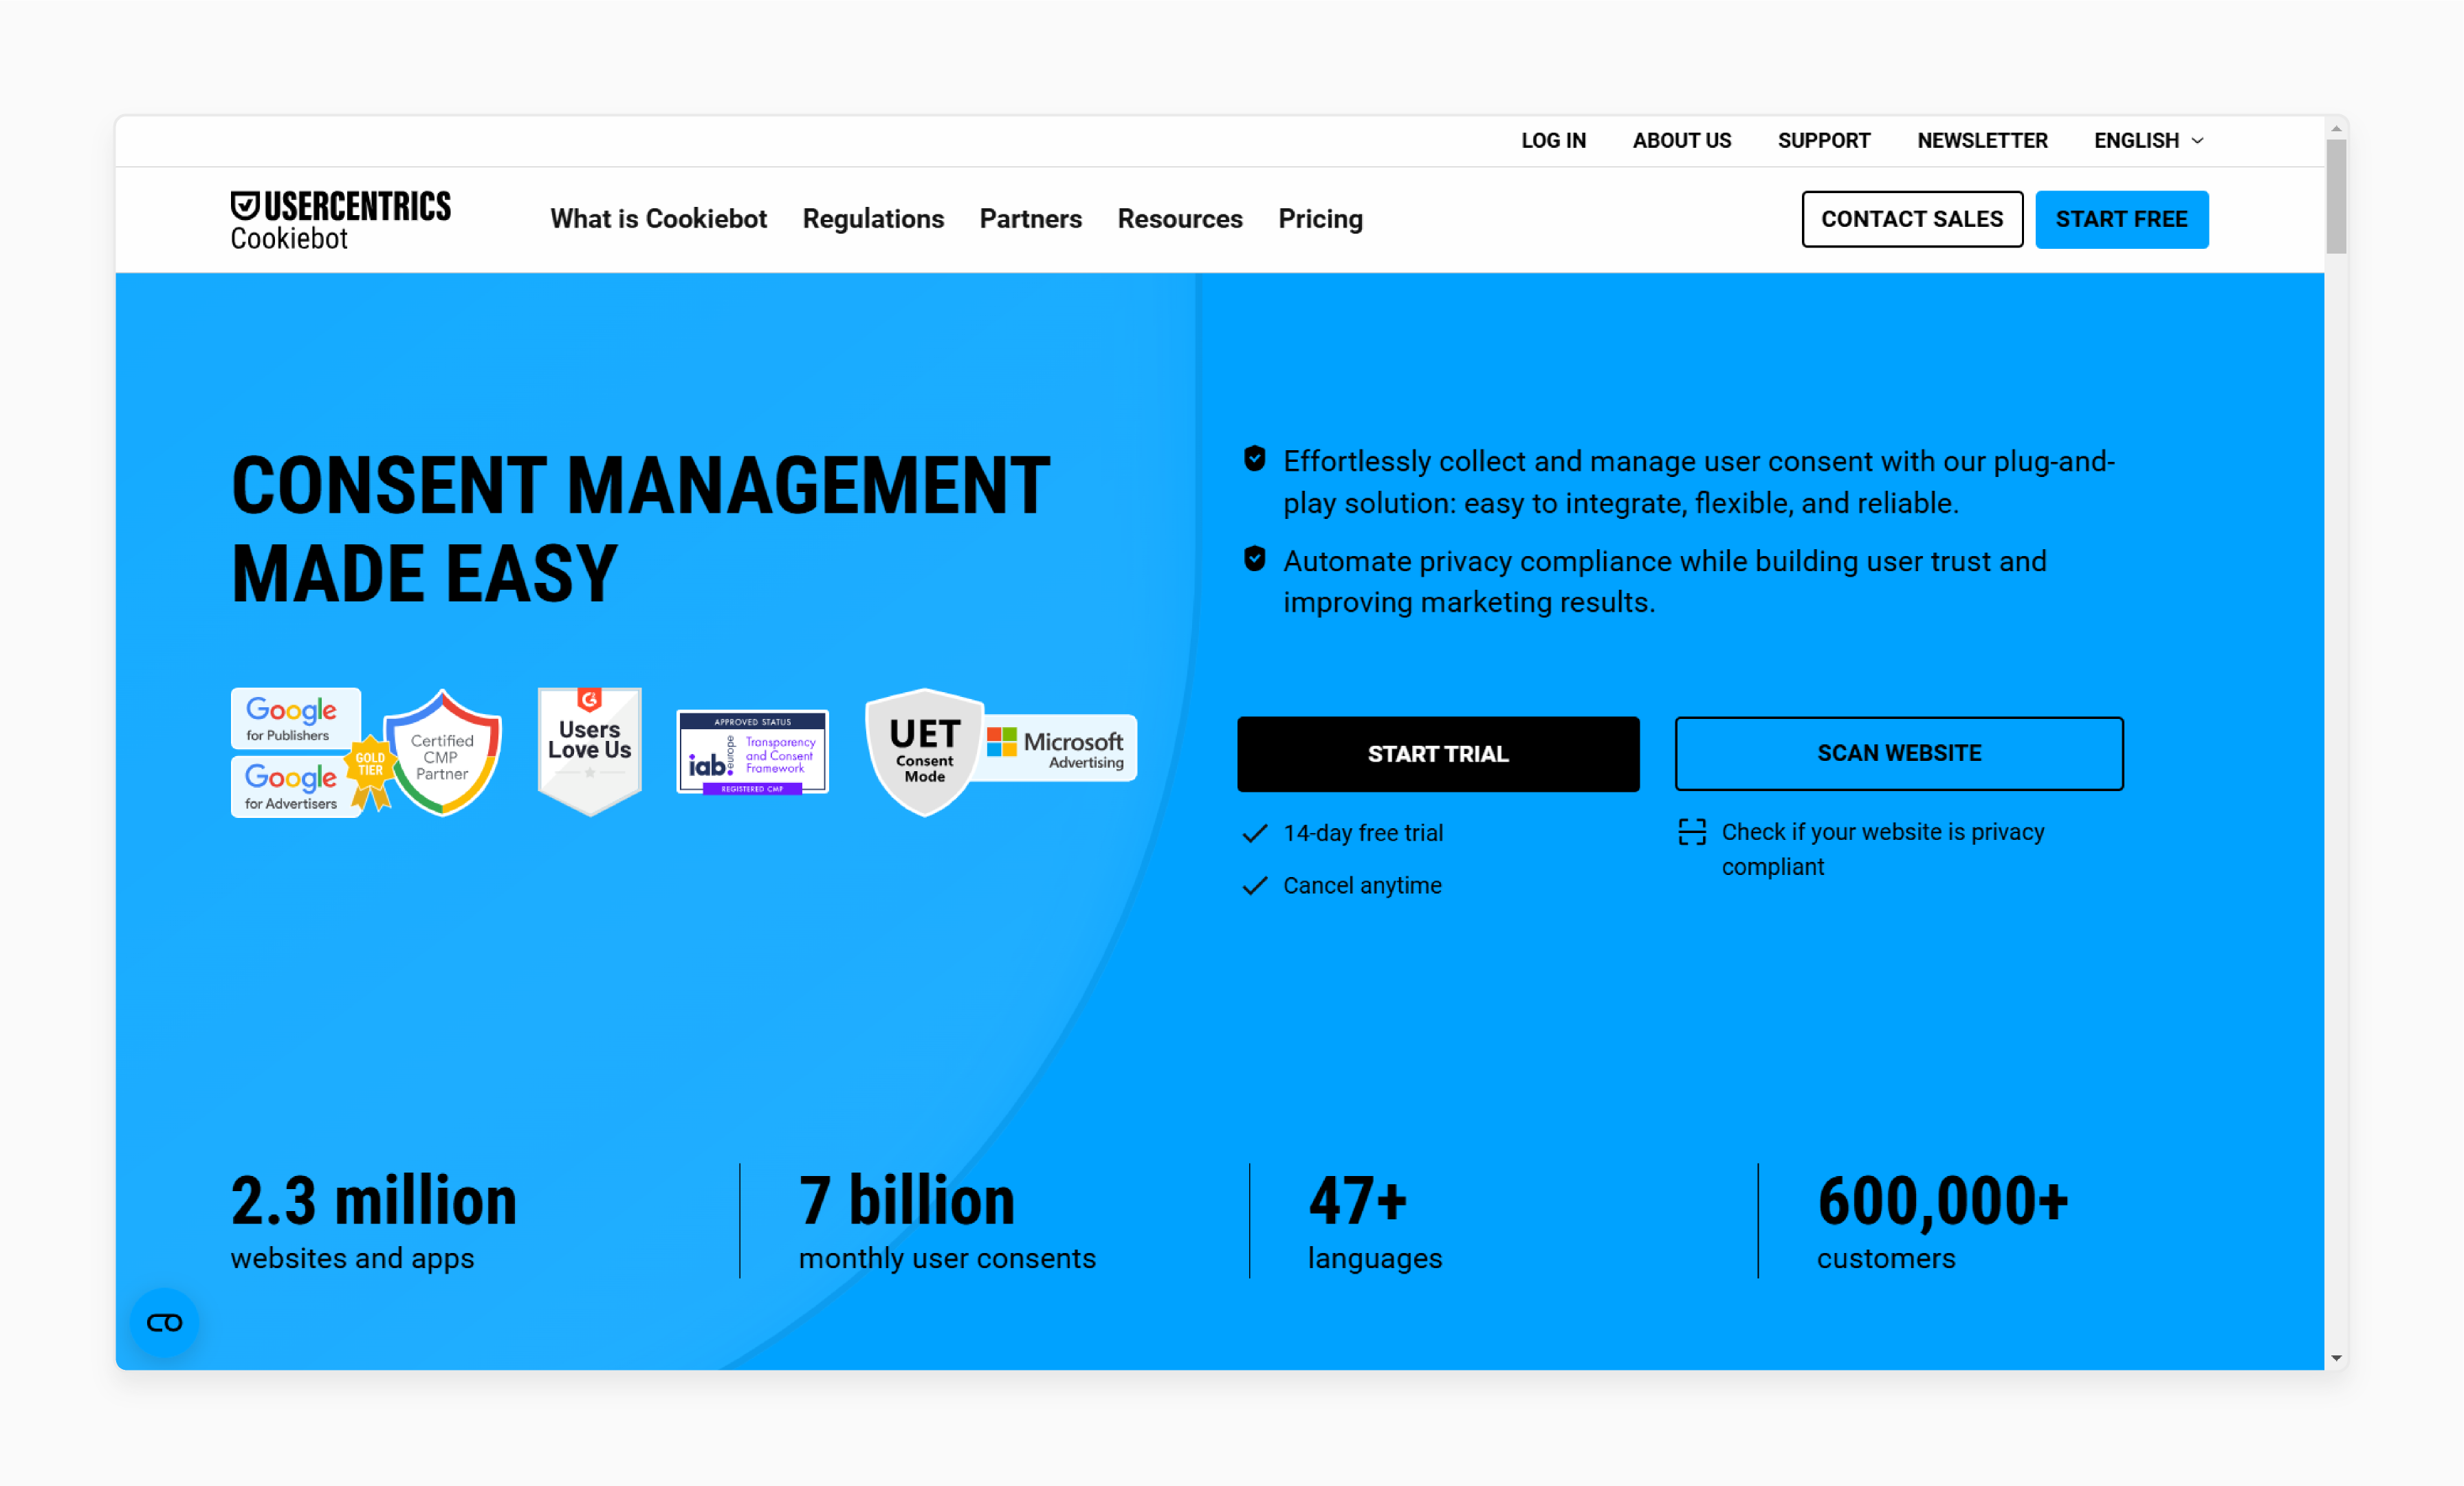Click the '14-day free trial' text
The image size is (2464, 1486).
pos(1363,833)
